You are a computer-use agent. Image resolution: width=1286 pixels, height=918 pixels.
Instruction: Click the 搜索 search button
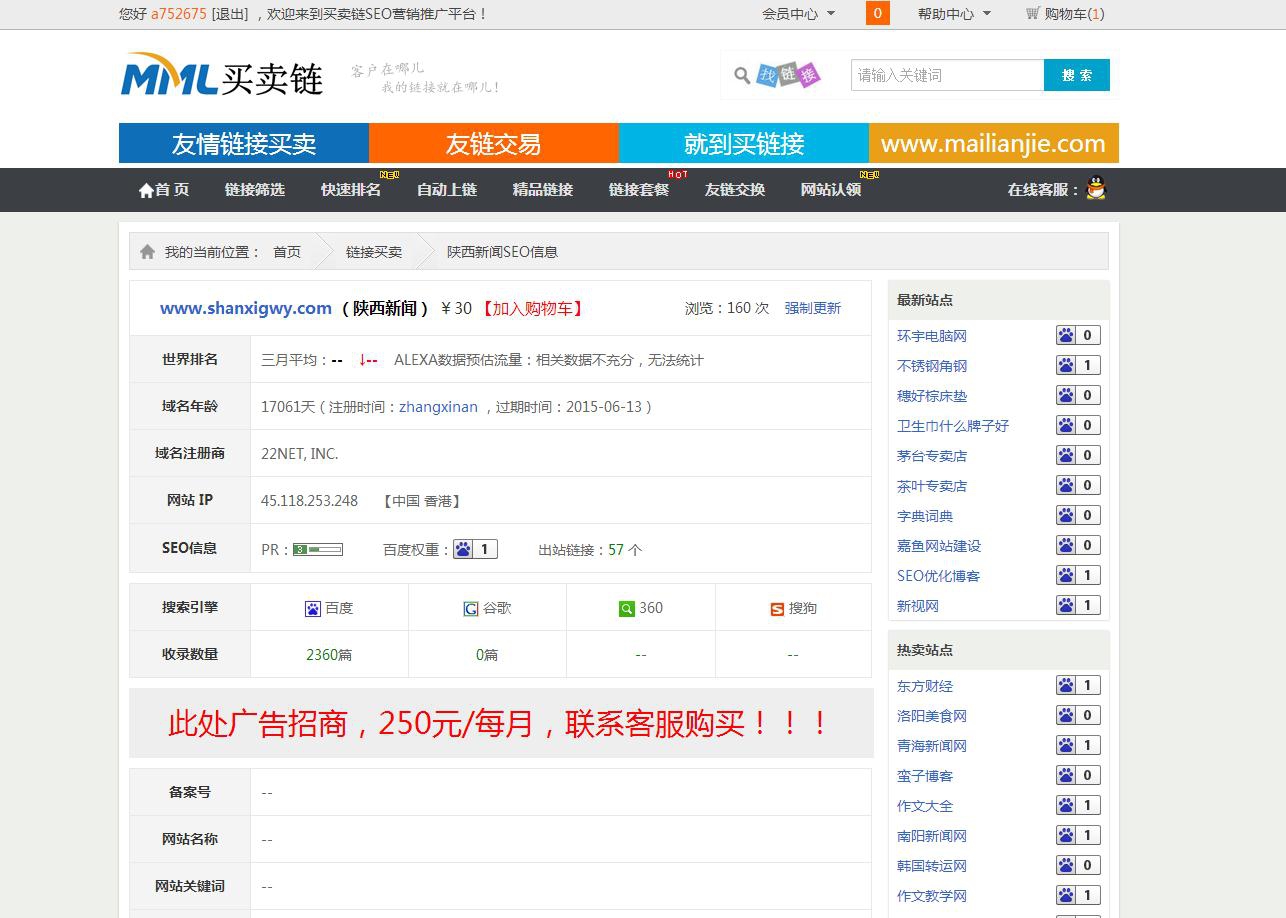coord(1077,75)
